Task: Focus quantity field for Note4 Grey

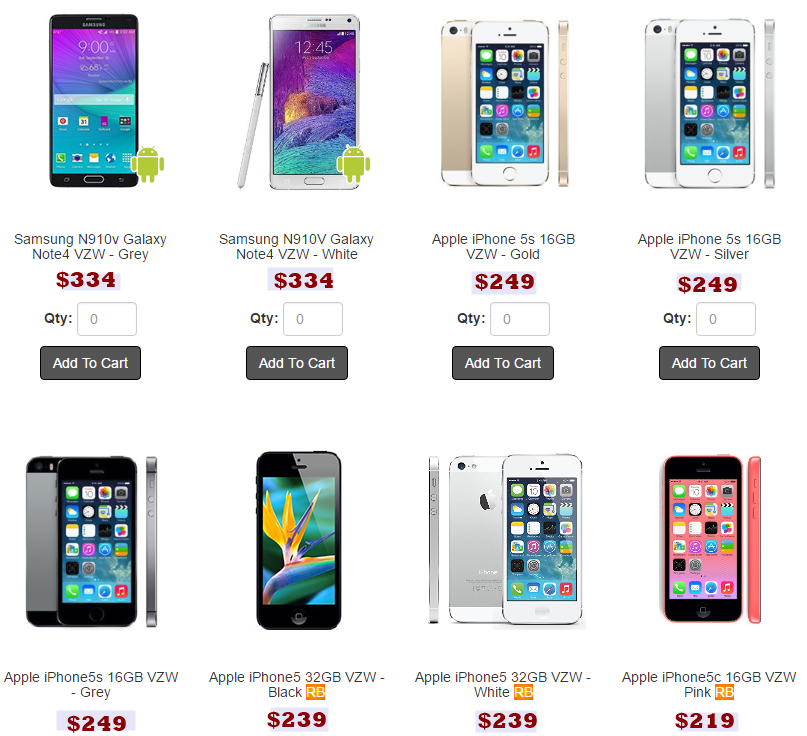Action: coord(107,319)
